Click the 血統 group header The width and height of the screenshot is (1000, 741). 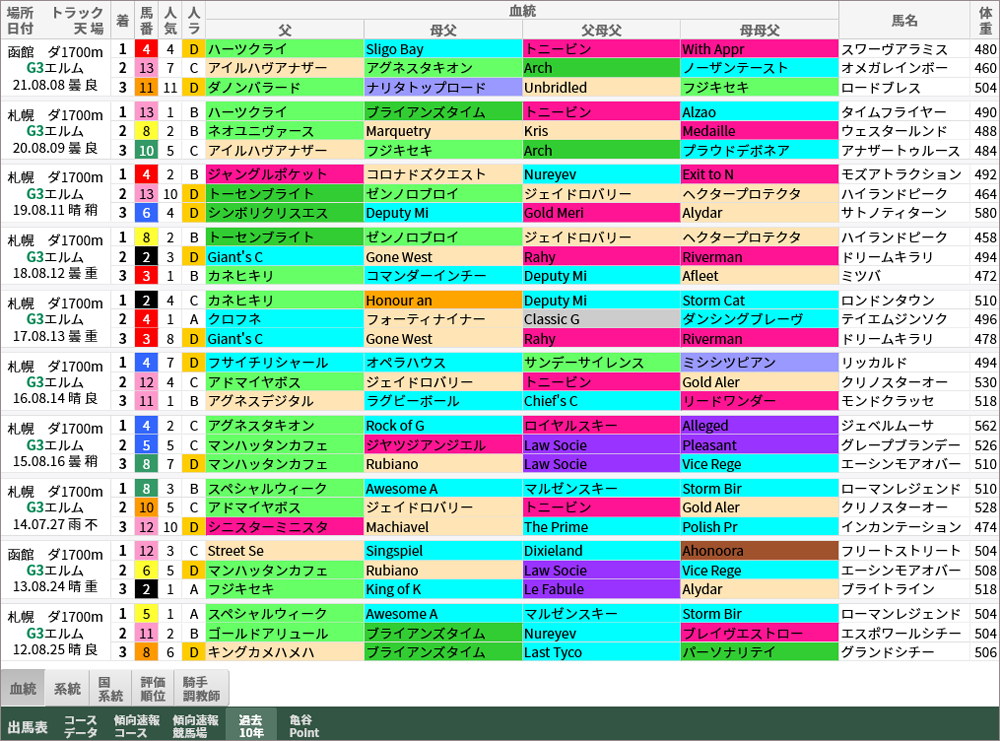pos(522,10)
